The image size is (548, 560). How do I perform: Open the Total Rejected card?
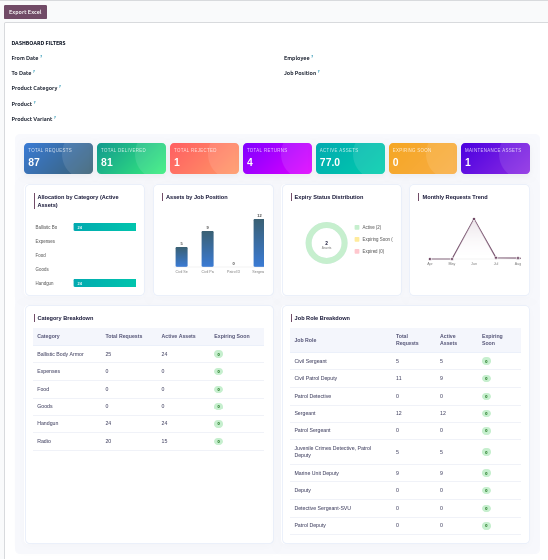tap(204, 159)
